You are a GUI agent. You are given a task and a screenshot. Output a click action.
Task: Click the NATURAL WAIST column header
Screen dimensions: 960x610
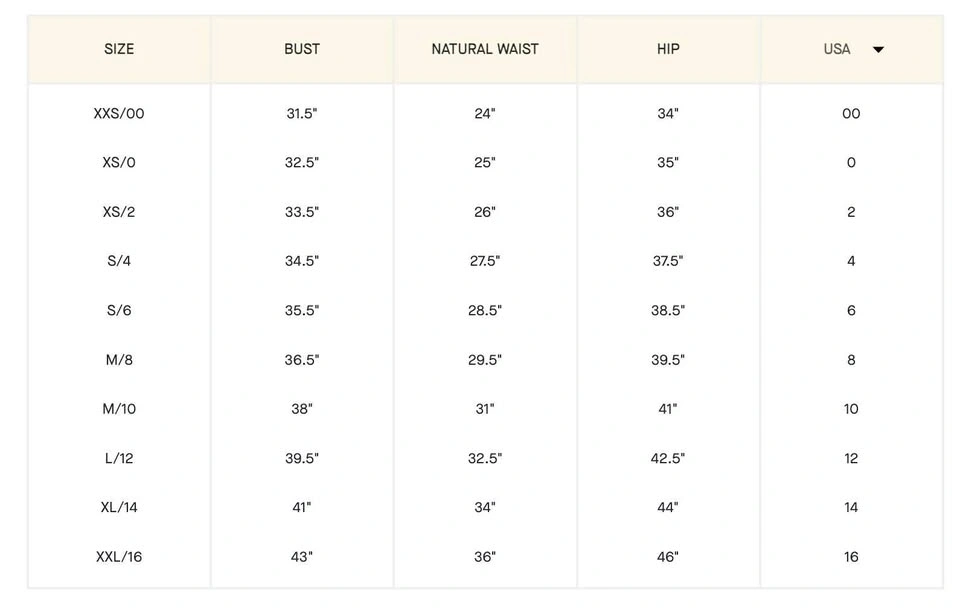(485, 49)
